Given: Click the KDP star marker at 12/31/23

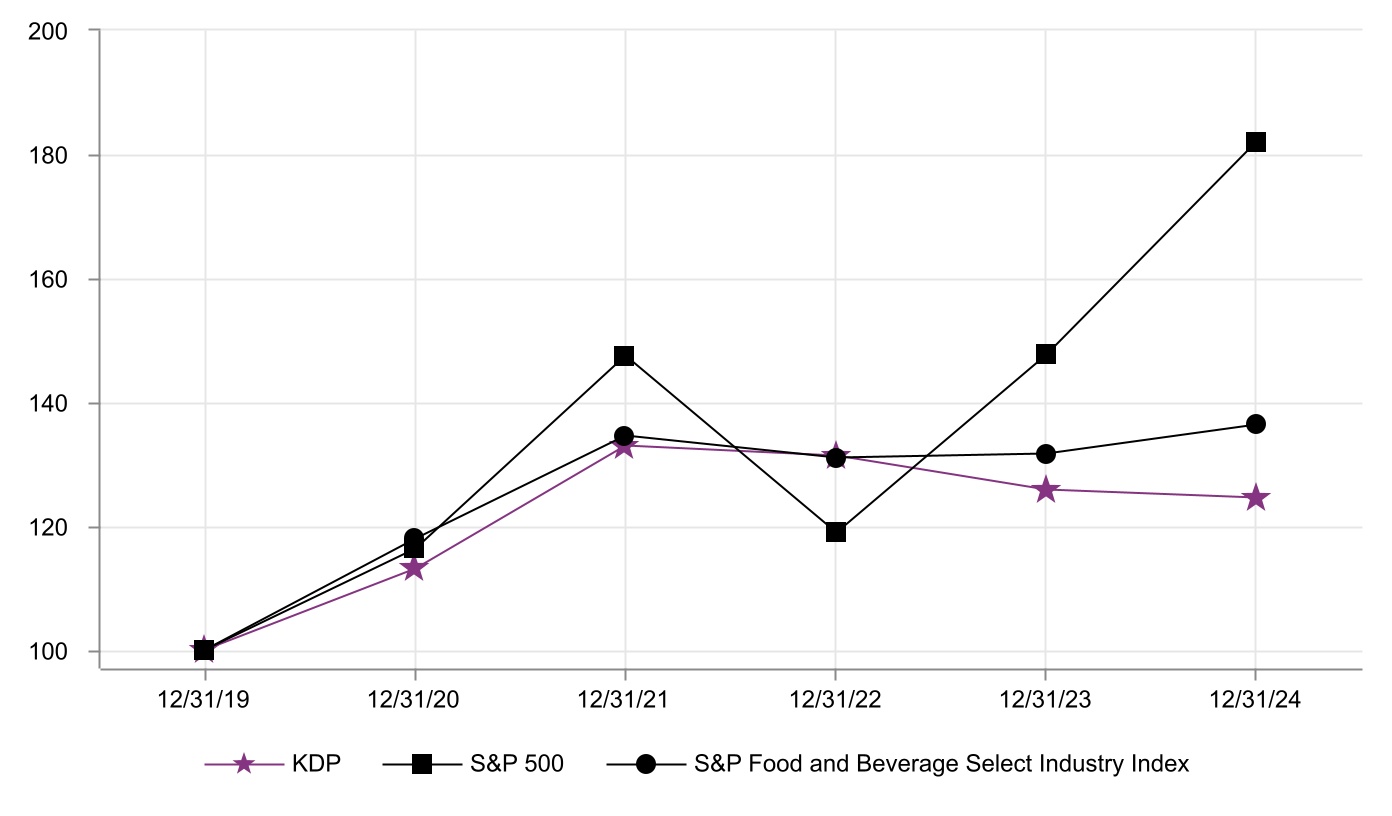Looking at the screenshot, I should (x=1046, y=490).
